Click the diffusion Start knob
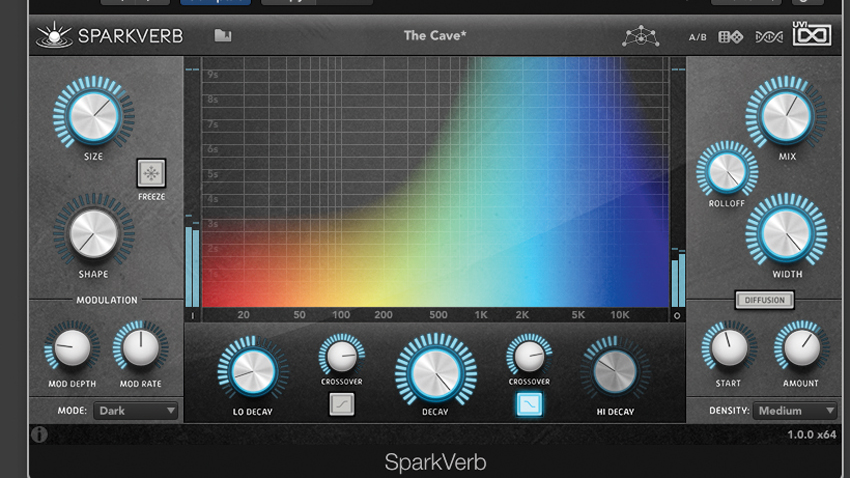The height and width of the screenshot is (478, 850). point(729,348)
